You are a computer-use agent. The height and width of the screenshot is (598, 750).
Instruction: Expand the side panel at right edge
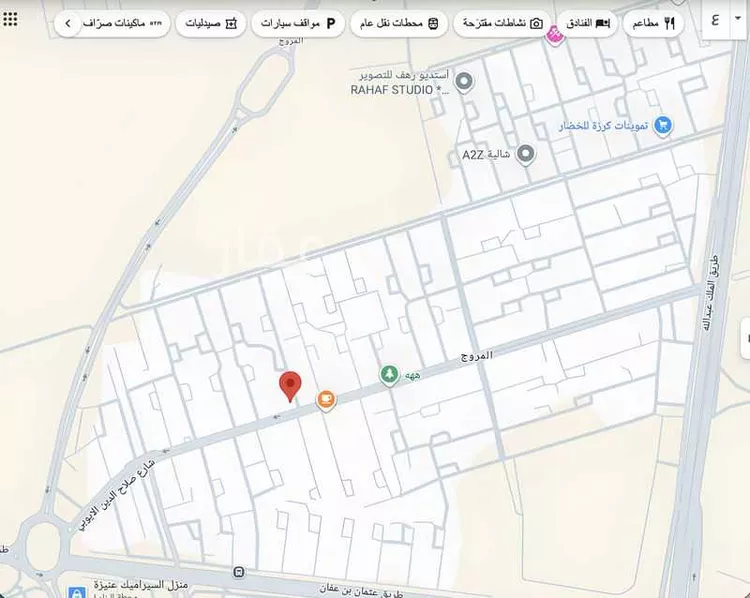(744, 338)
